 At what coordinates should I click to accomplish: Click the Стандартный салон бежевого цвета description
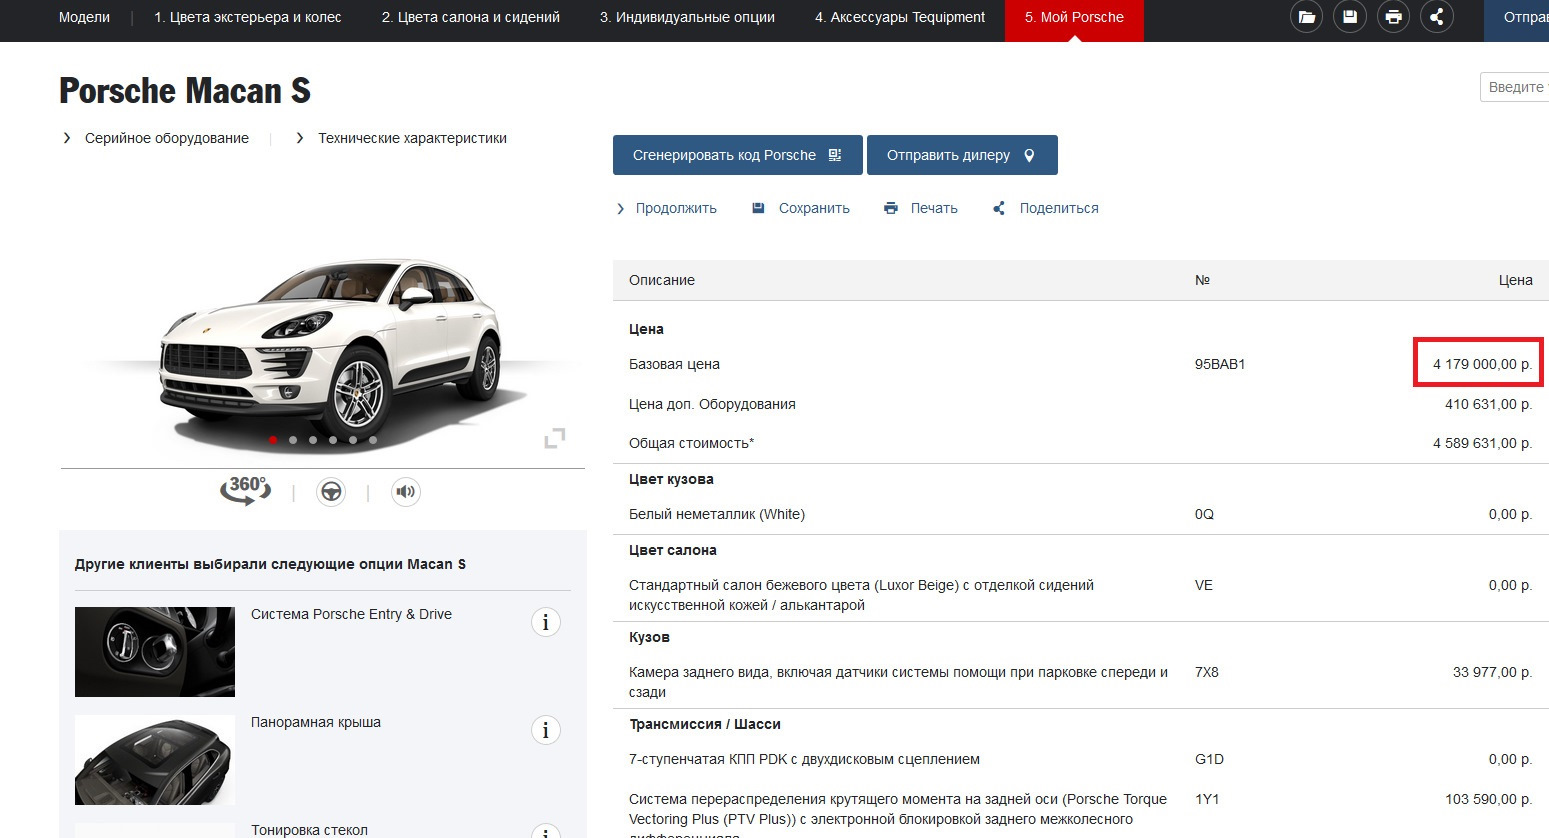tap(861, 595)
